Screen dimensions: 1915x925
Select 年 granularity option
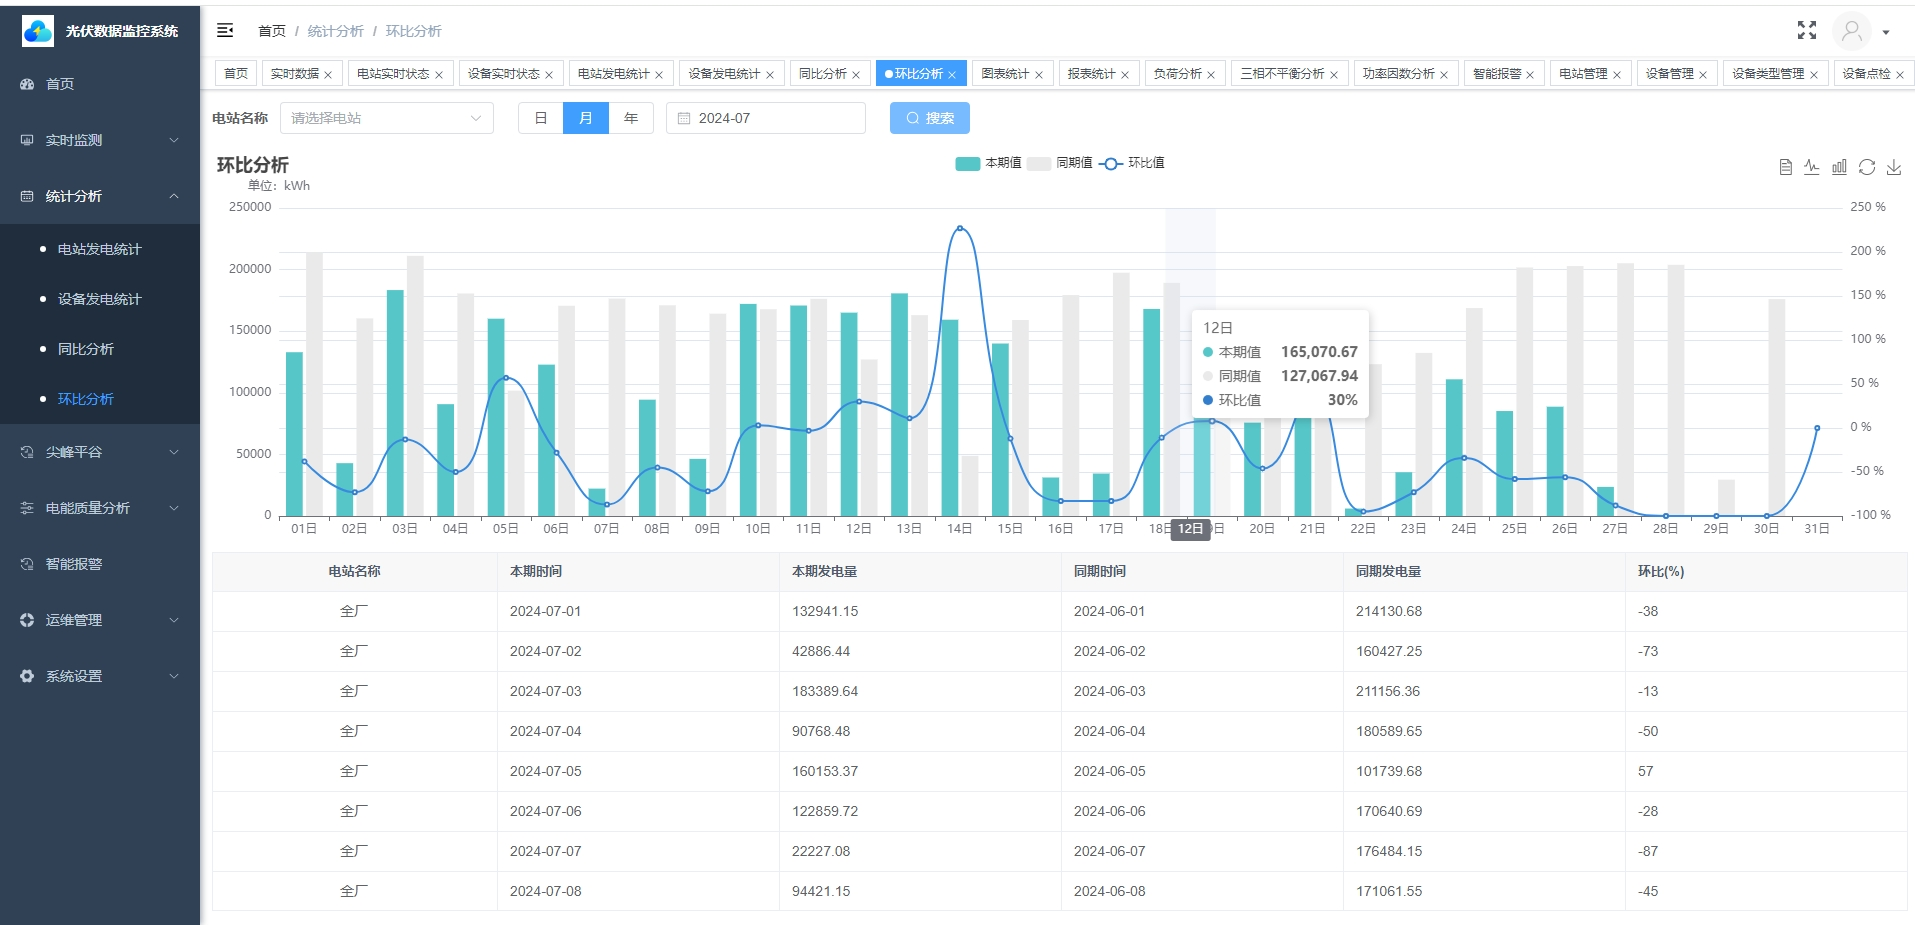[x=631, y=118]
